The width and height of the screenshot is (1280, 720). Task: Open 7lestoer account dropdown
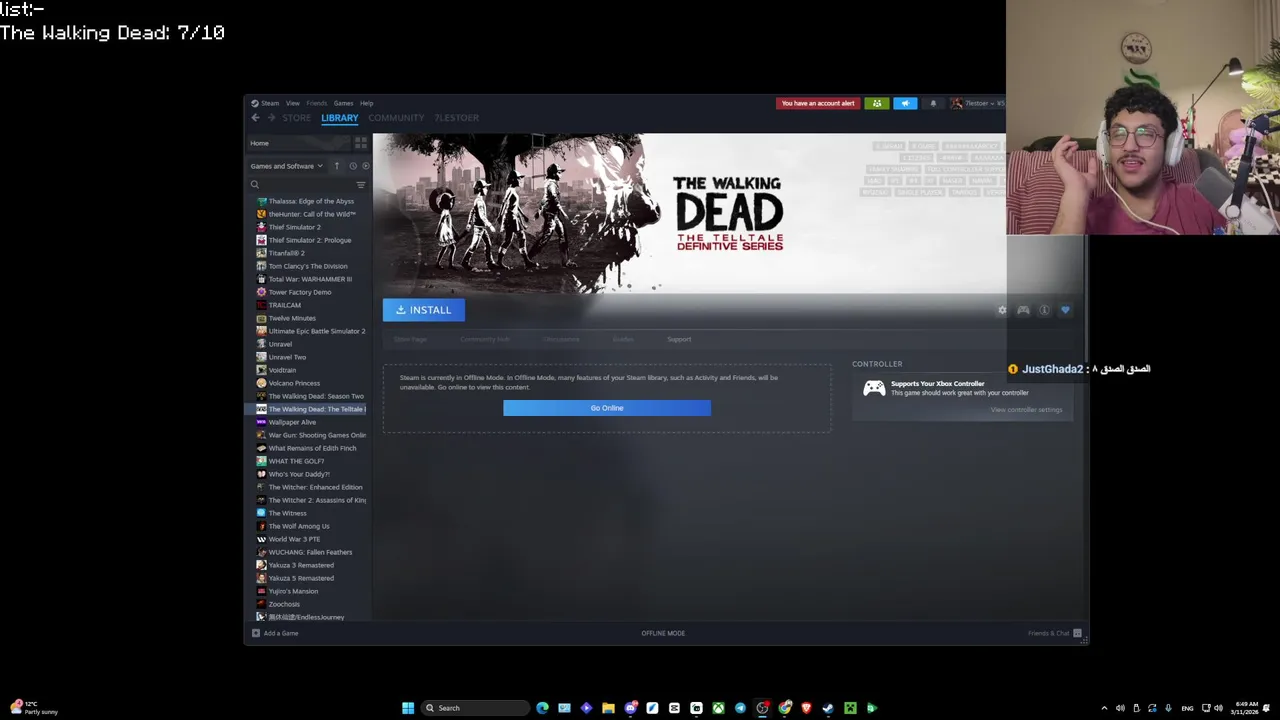point(977,103)
